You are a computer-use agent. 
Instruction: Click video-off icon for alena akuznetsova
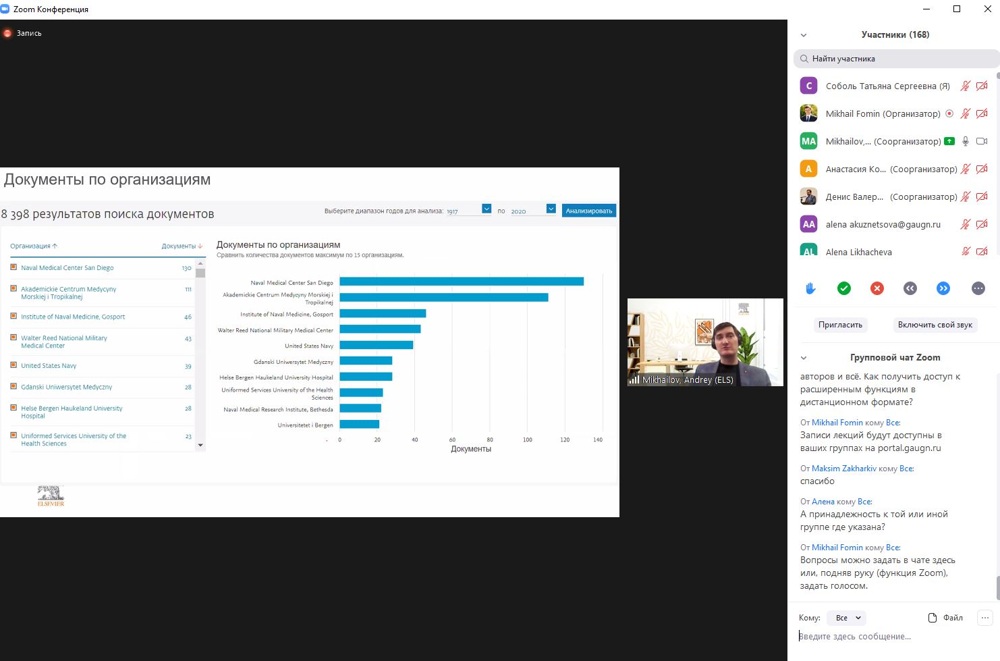tap(982, 224)
